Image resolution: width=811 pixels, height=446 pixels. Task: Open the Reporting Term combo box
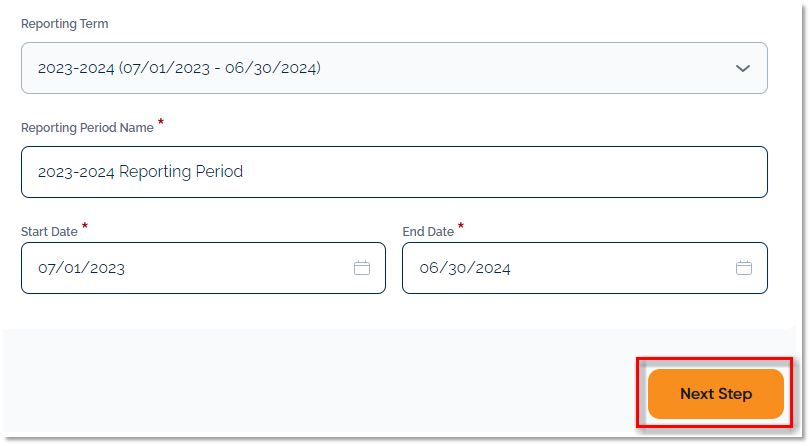(x=394, y=68)
